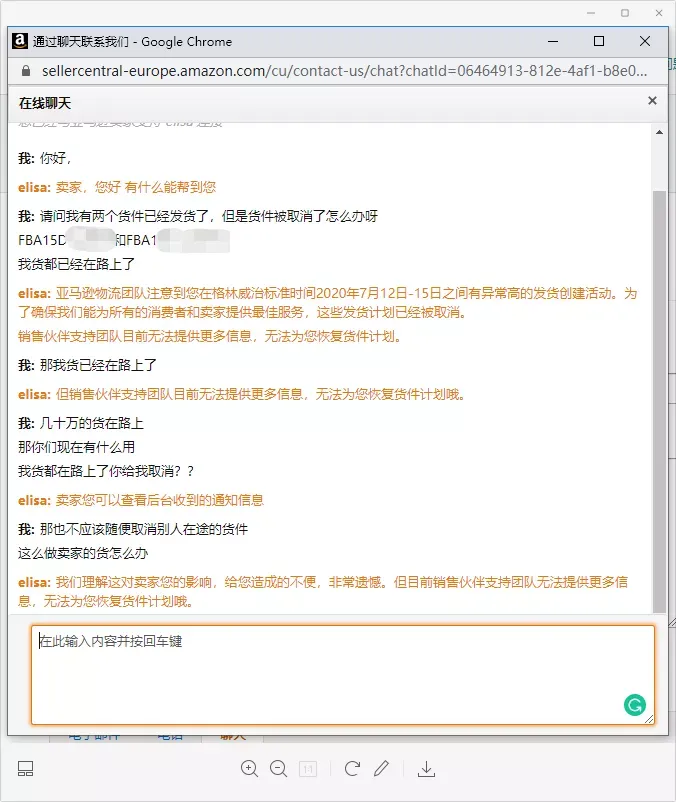Click the elisa greeting '卖家，您好 有什么能帮到您'

[136, 187]
